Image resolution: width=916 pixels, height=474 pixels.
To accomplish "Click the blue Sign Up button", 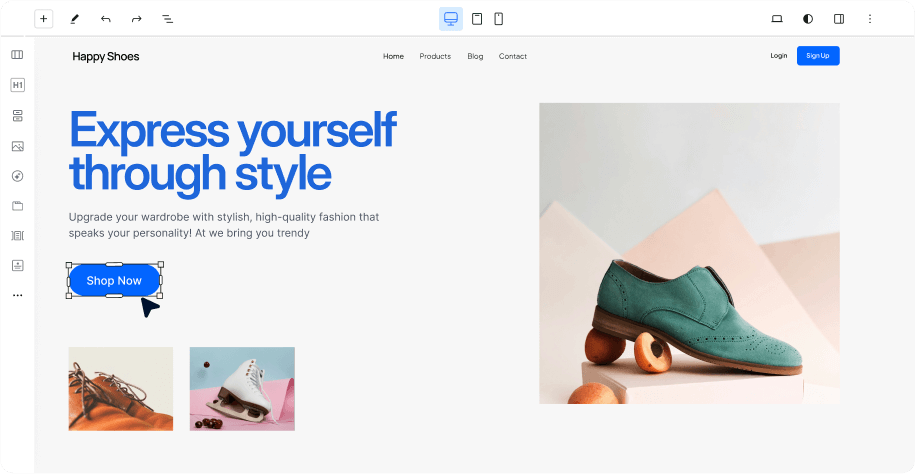I will pos(818,56).
